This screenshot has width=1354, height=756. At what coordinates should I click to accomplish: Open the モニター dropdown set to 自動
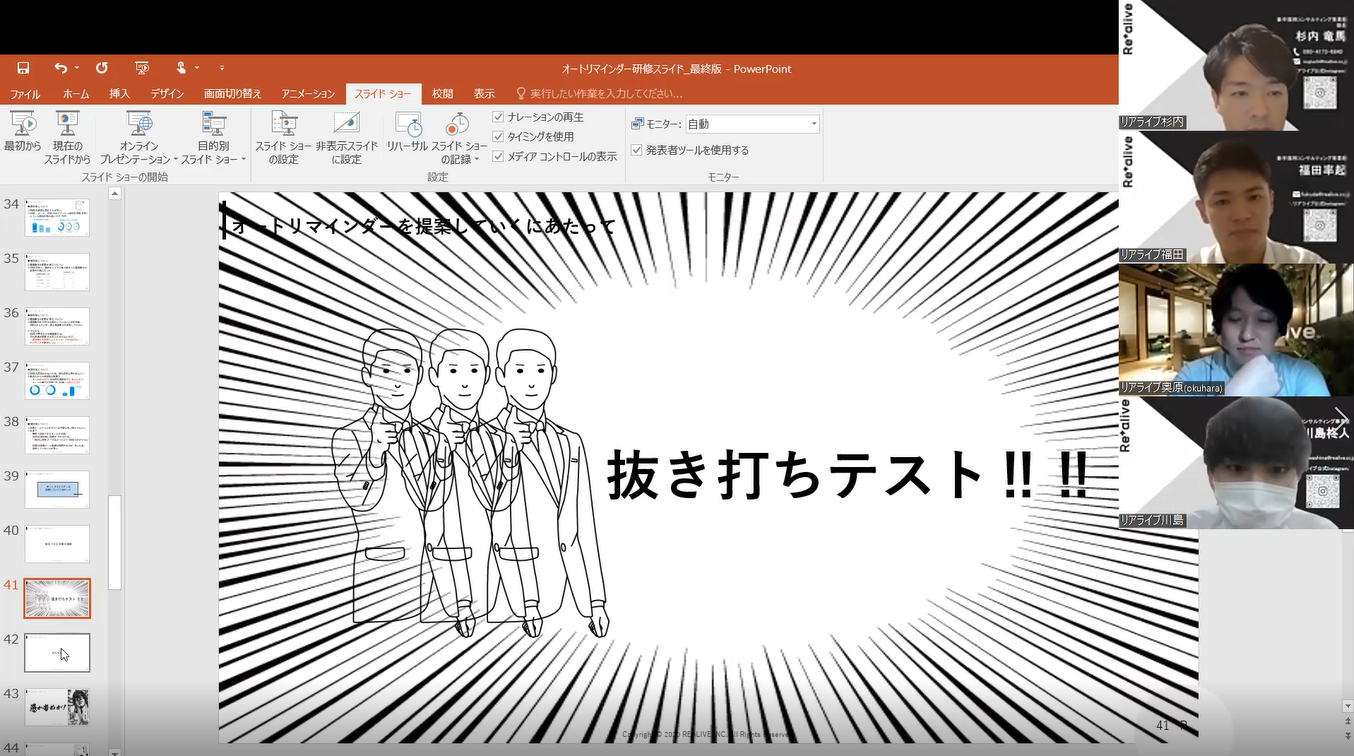tap(752, 124)
